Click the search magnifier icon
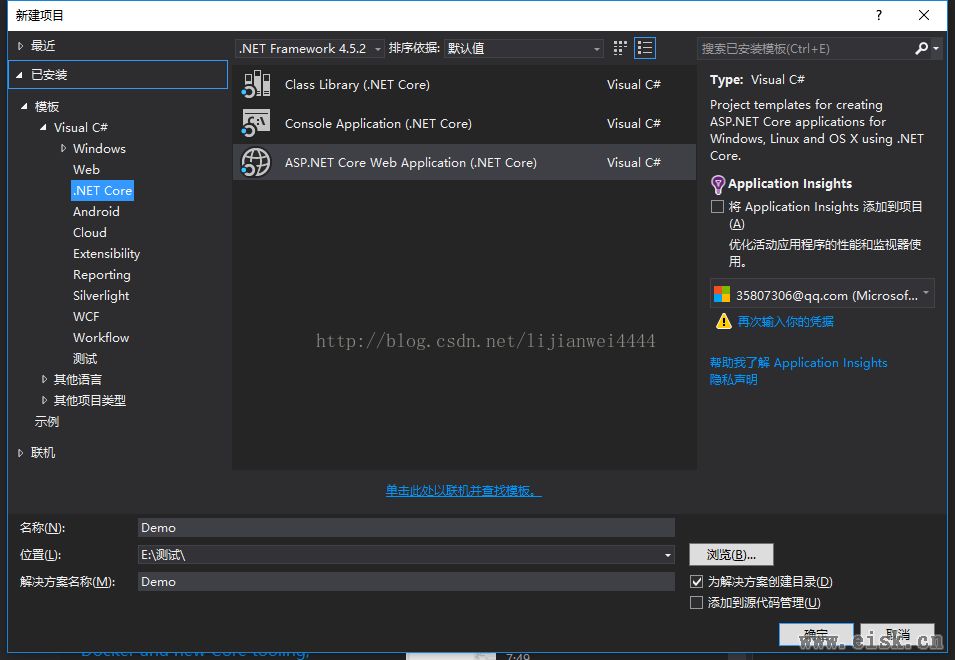The height and width of the screenshot is (660, 955). [x=922, y=48]
